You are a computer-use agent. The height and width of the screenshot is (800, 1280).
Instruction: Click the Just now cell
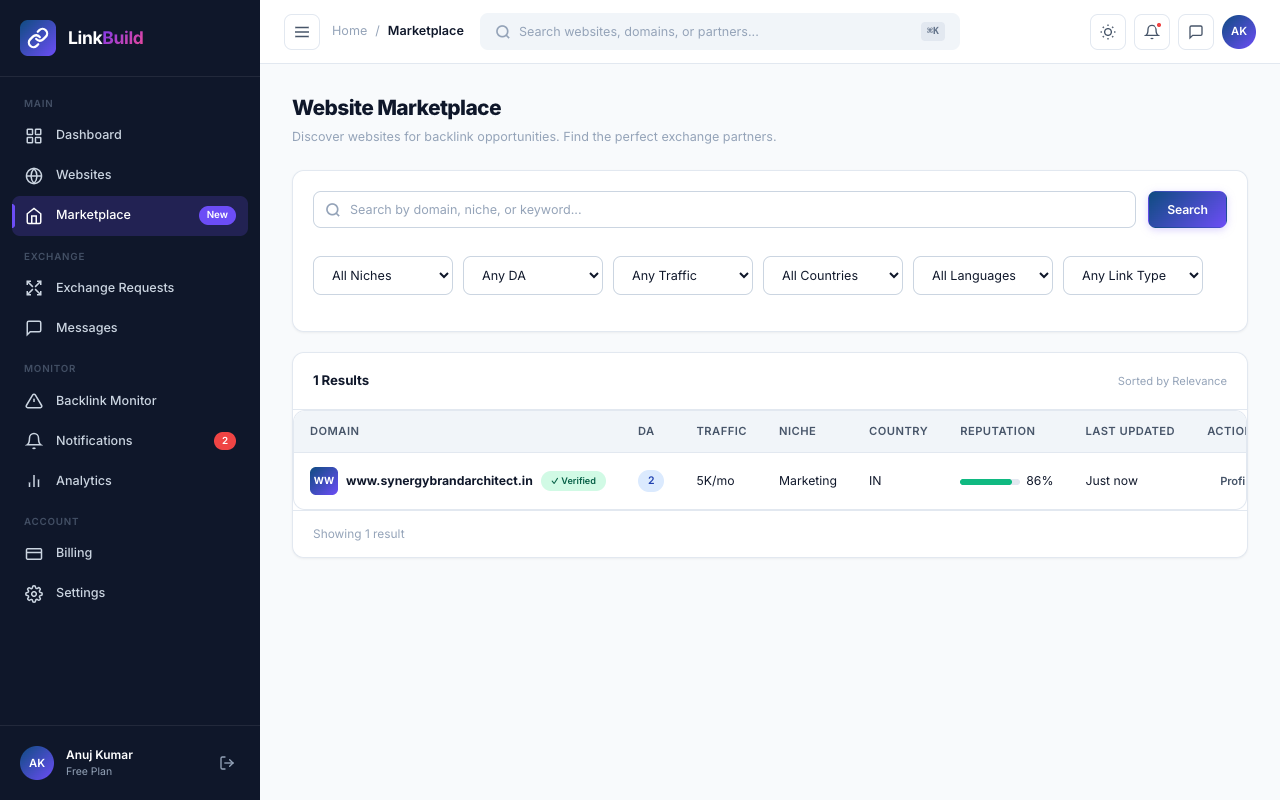pos(1112,481)
